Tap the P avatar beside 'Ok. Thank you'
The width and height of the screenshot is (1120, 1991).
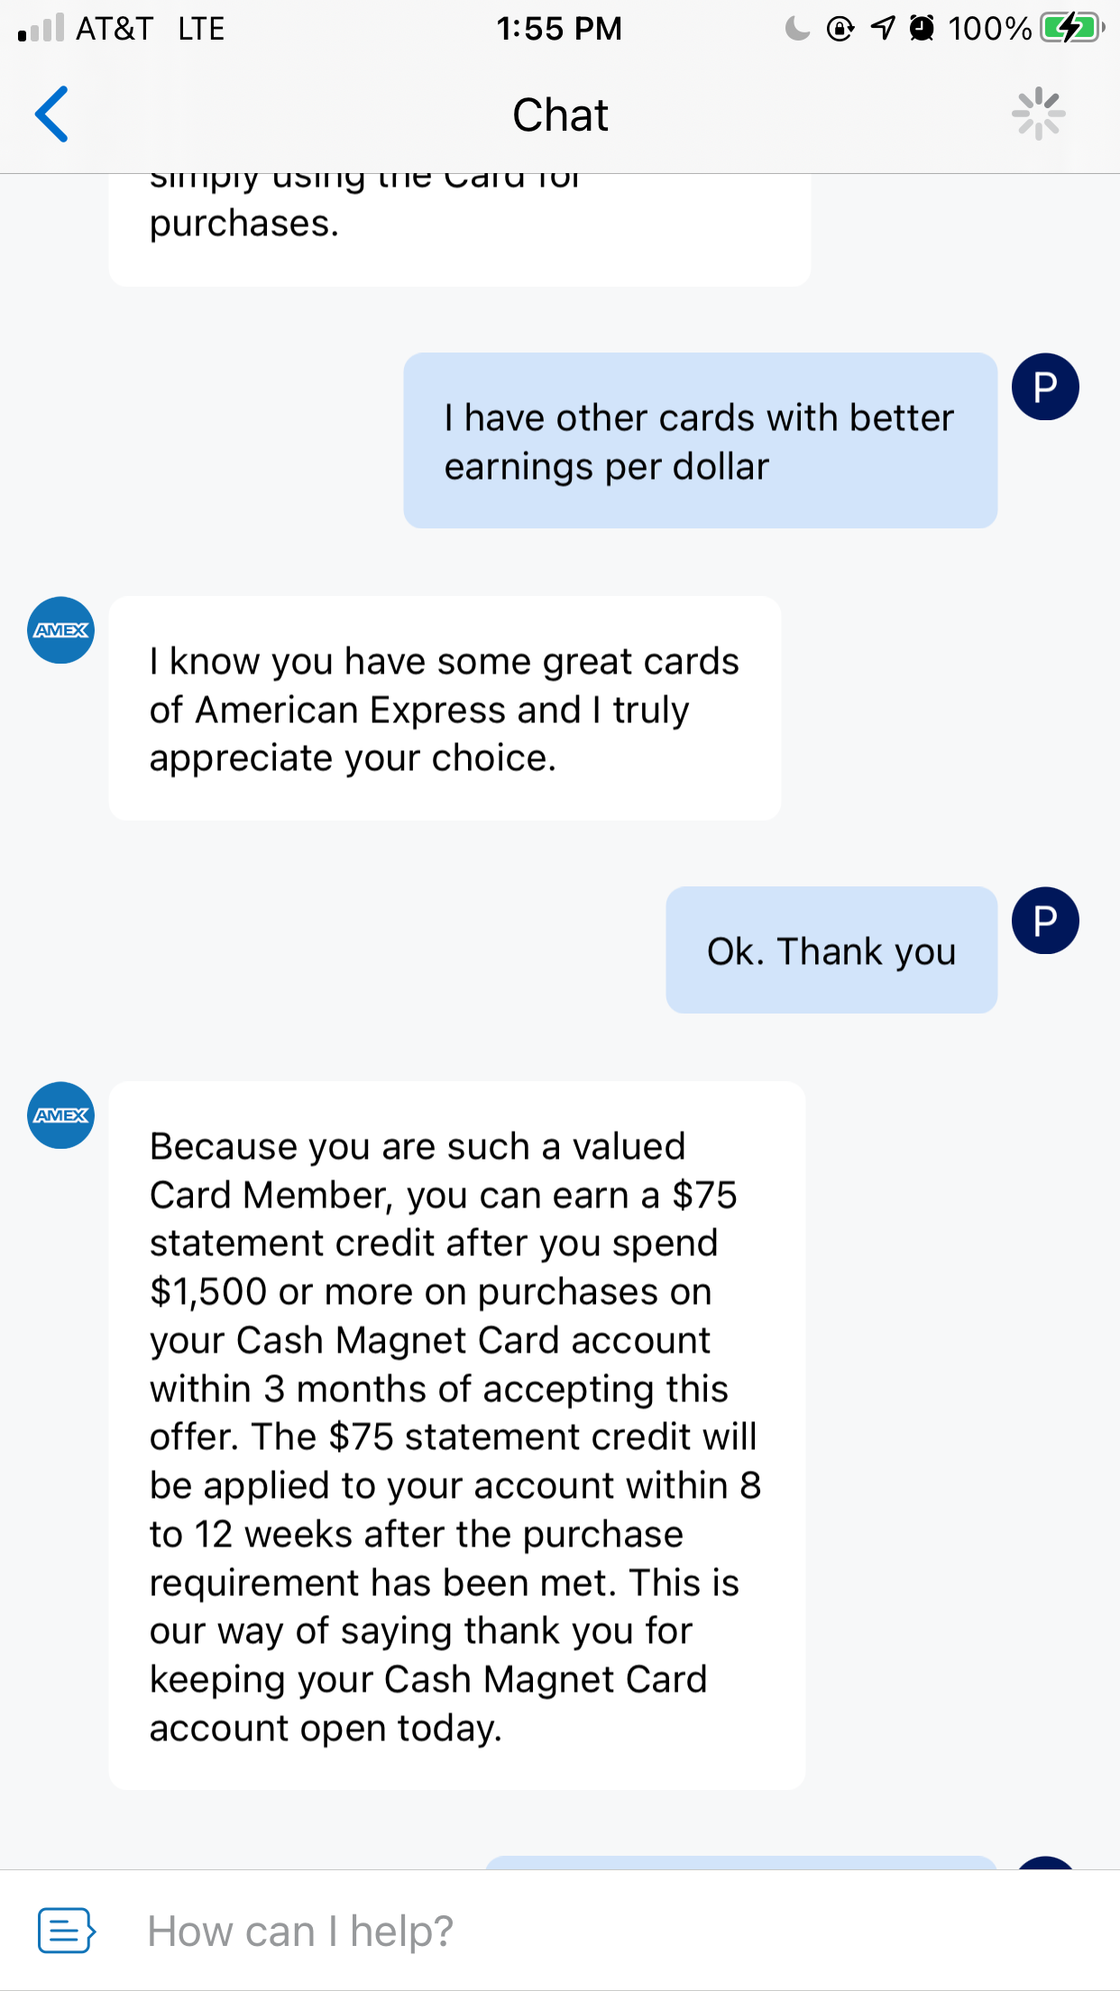1045,920
